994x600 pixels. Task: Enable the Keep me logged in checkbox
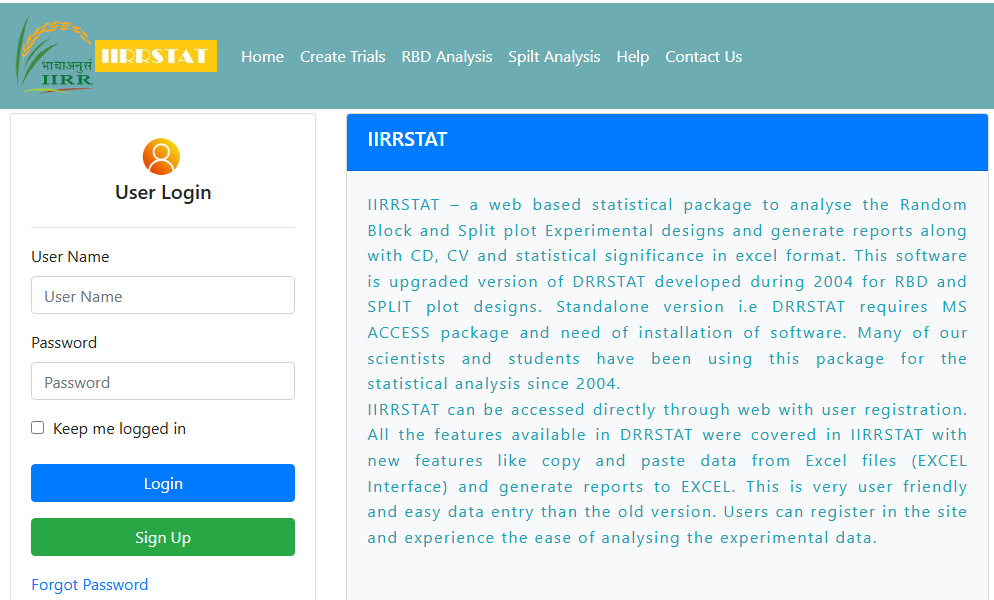point(38,428)
